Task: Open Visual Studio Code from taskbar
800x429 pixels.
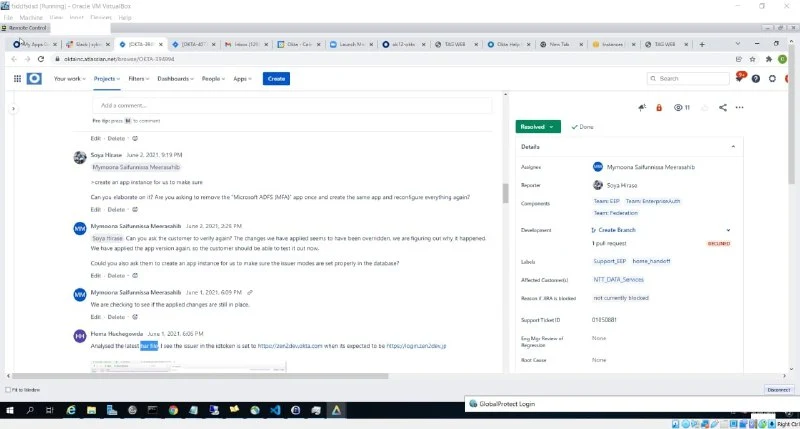Action: (275, 410)
